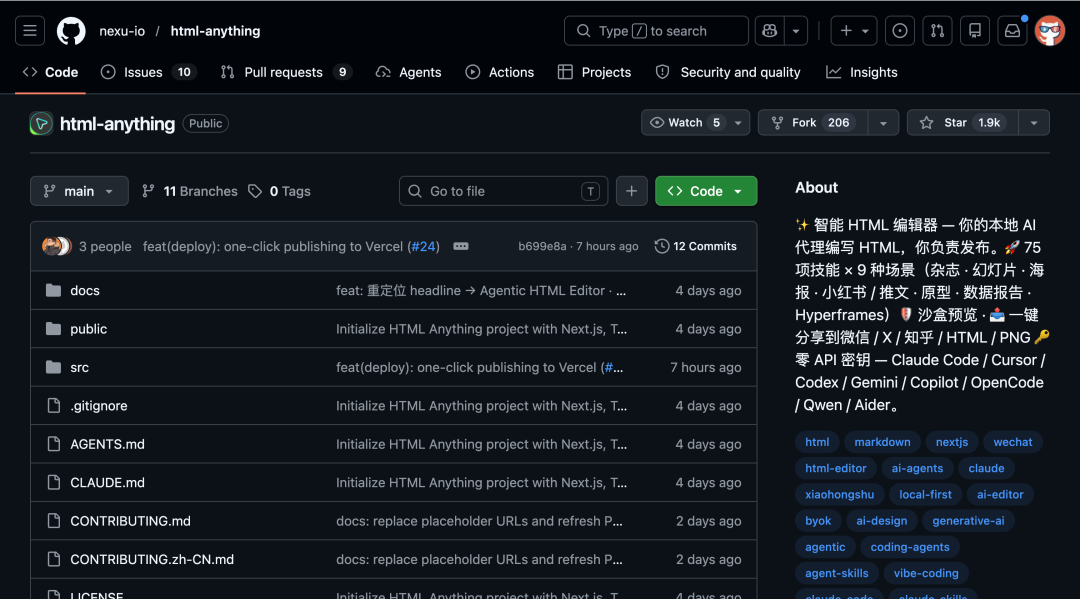Fork the repository
Image resolution: width=1080 pixels, height=599 pixels.
813,123
